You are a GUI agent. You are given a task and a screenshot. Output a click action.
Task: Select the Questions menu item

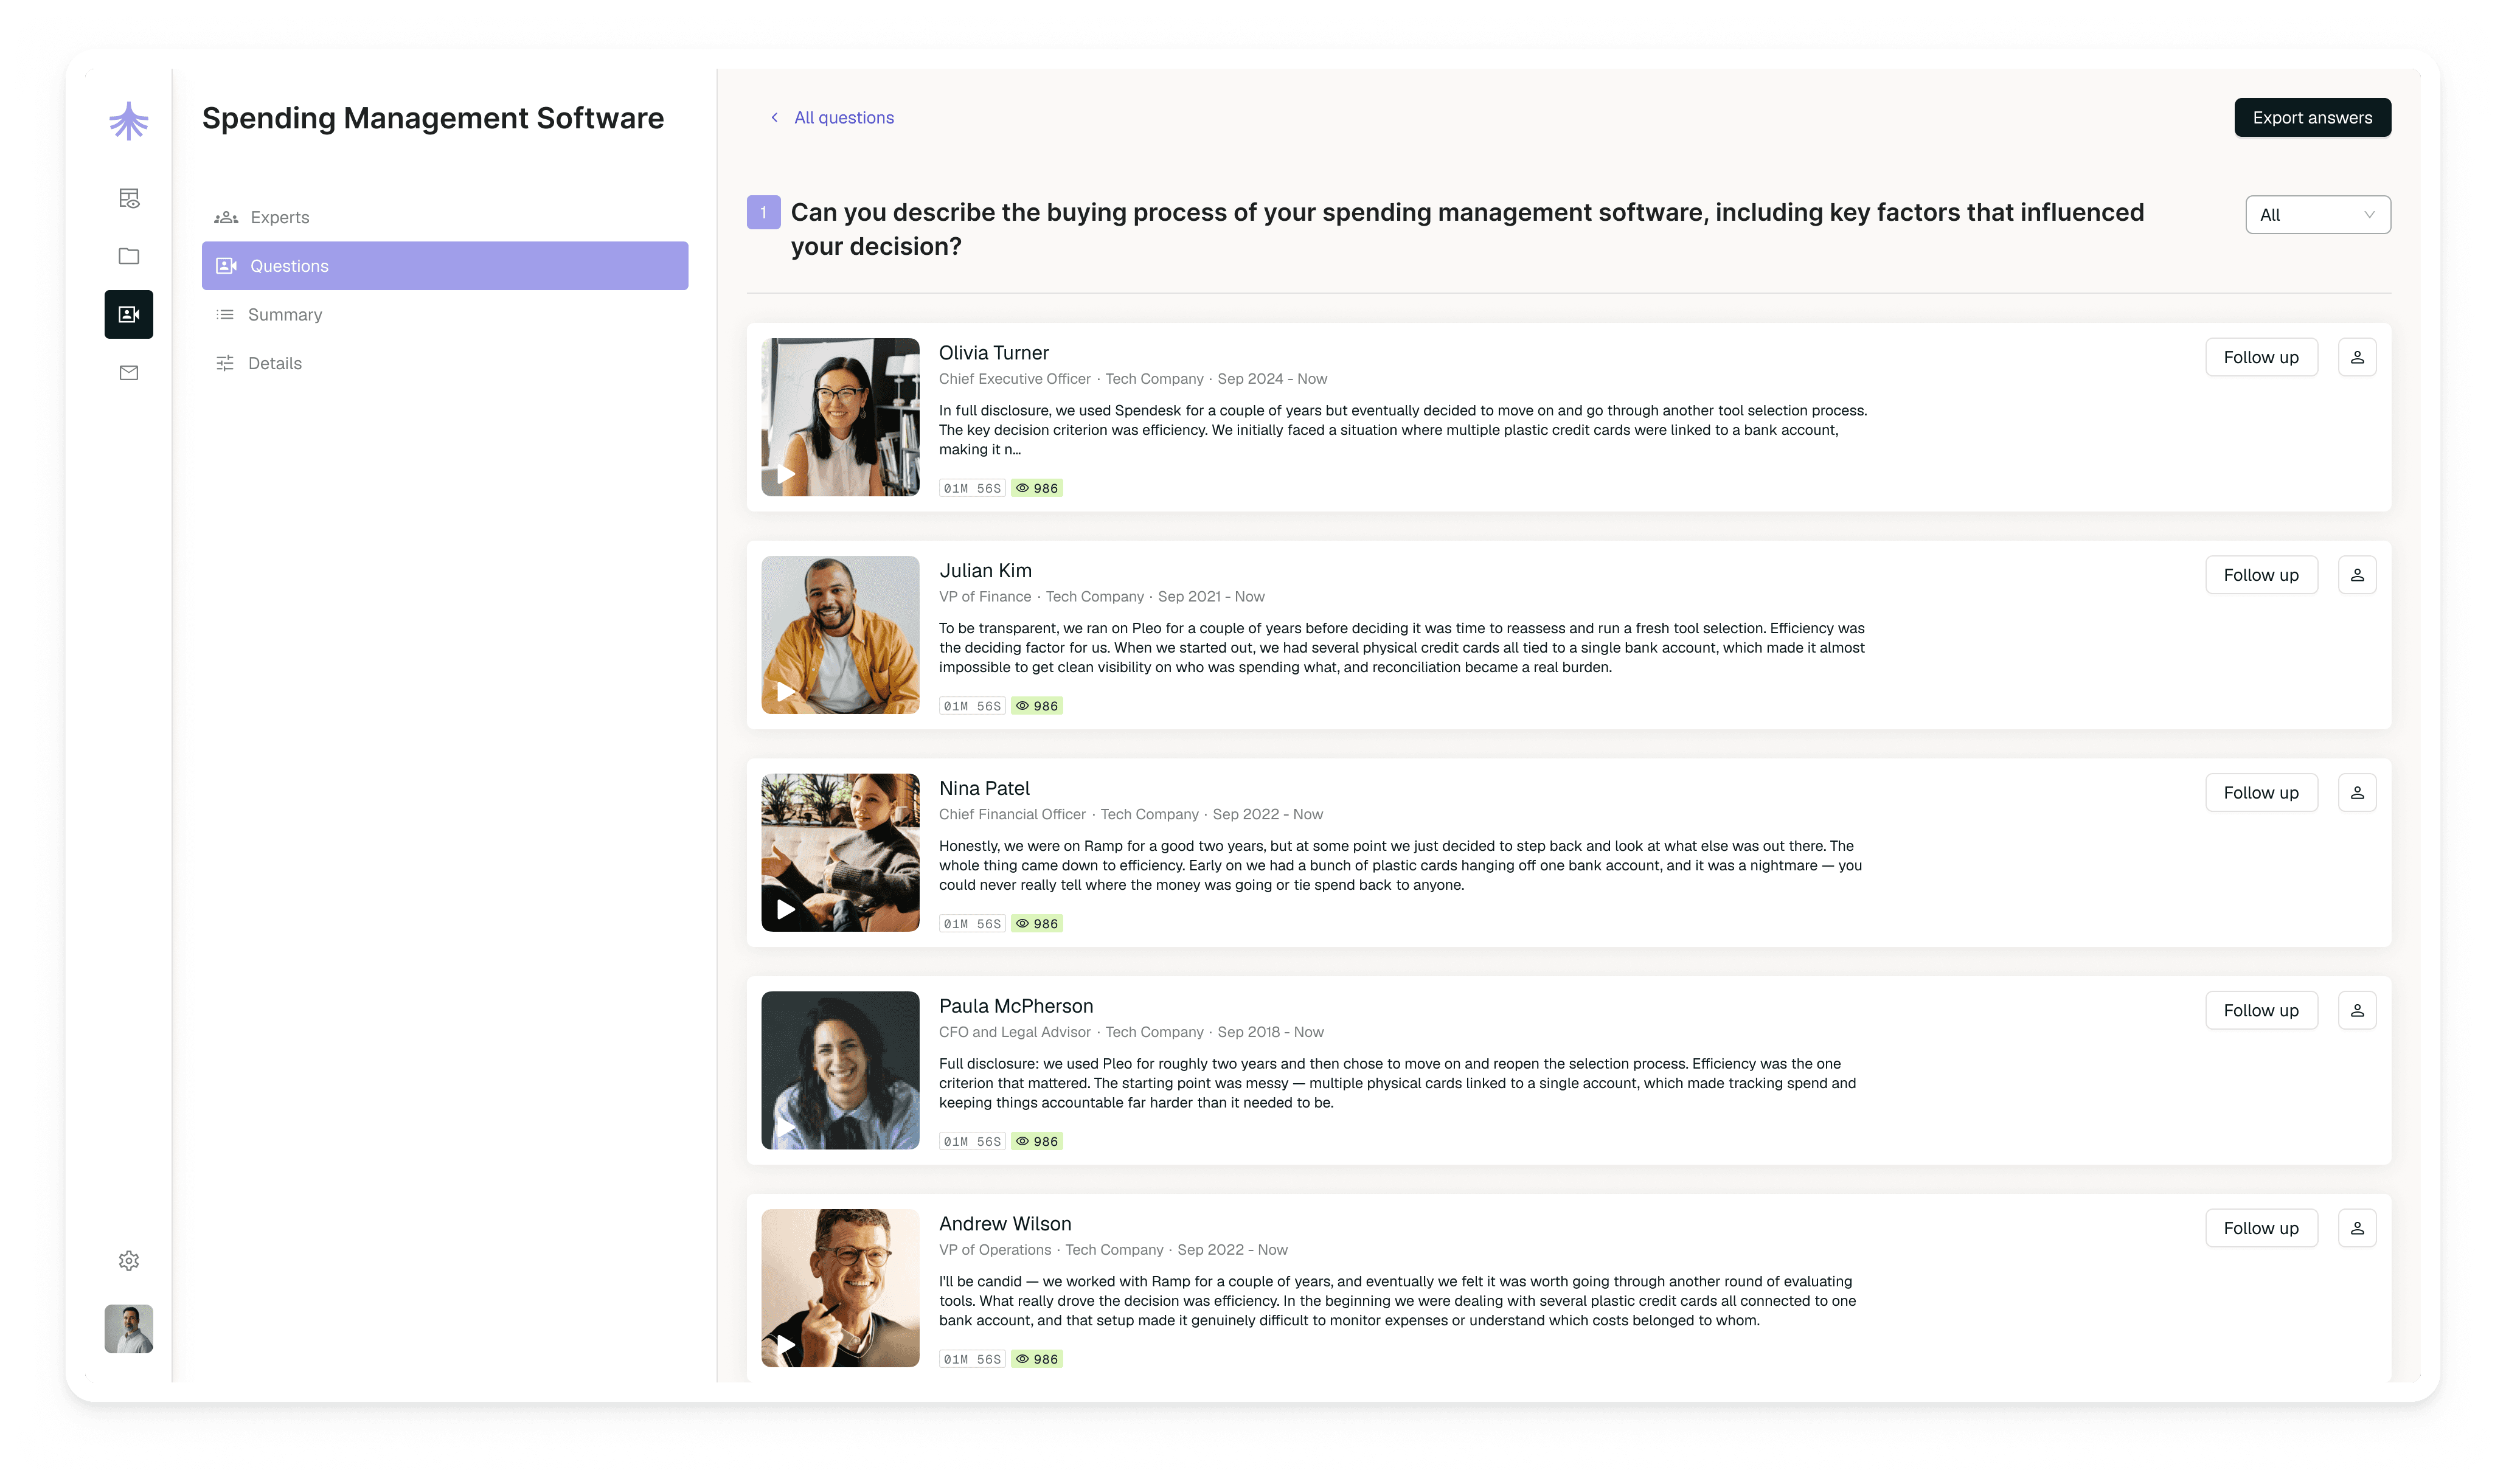[x=444, y=266]
